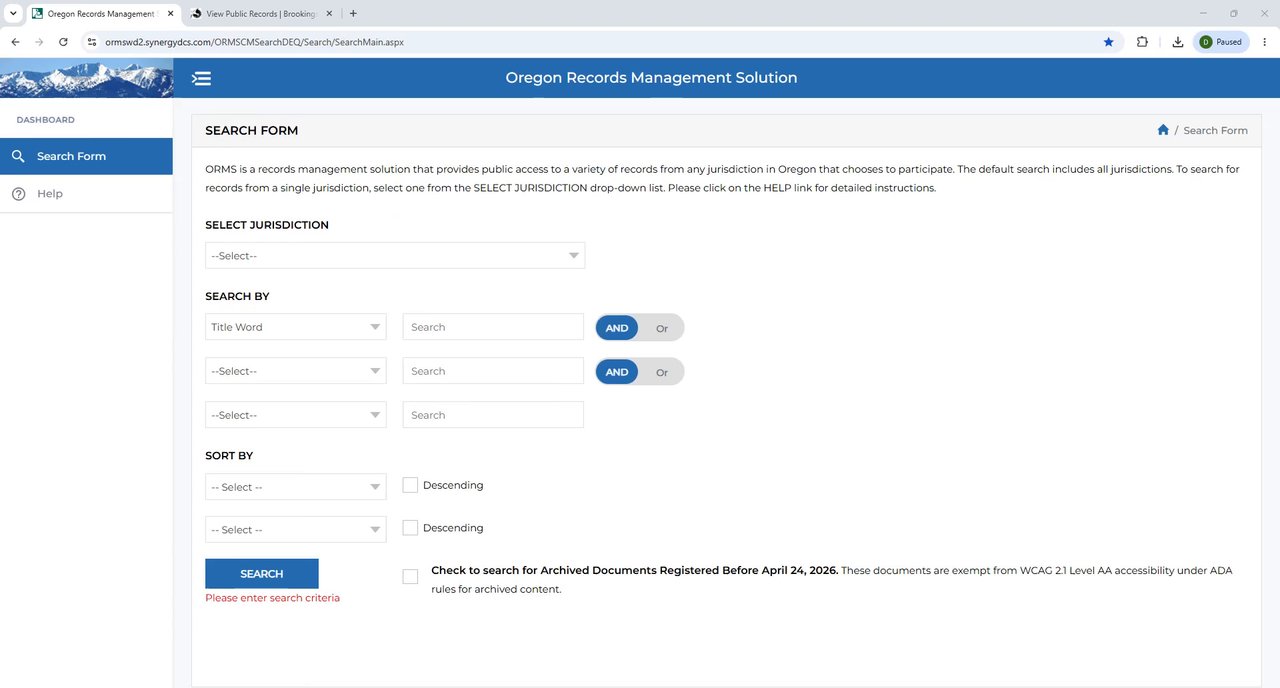Click the SELECT JURISDICTION label
The height and width of the screenshot is (688, 1280).
pos(267,225)
